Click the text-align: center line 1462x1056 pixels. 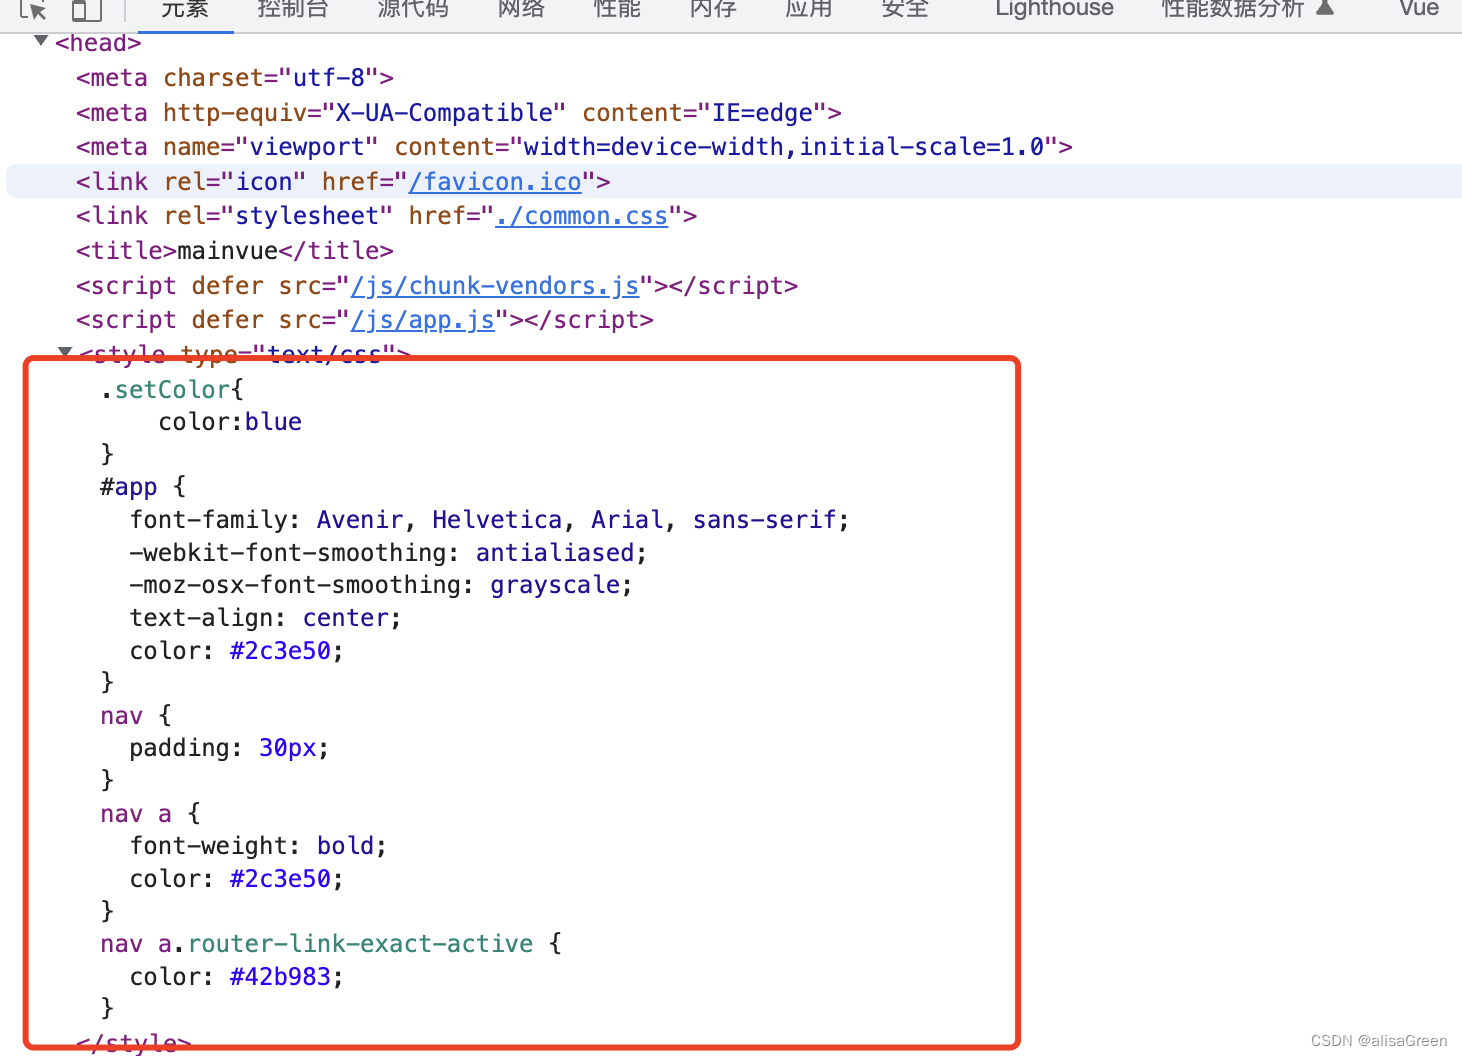point(265,618)
